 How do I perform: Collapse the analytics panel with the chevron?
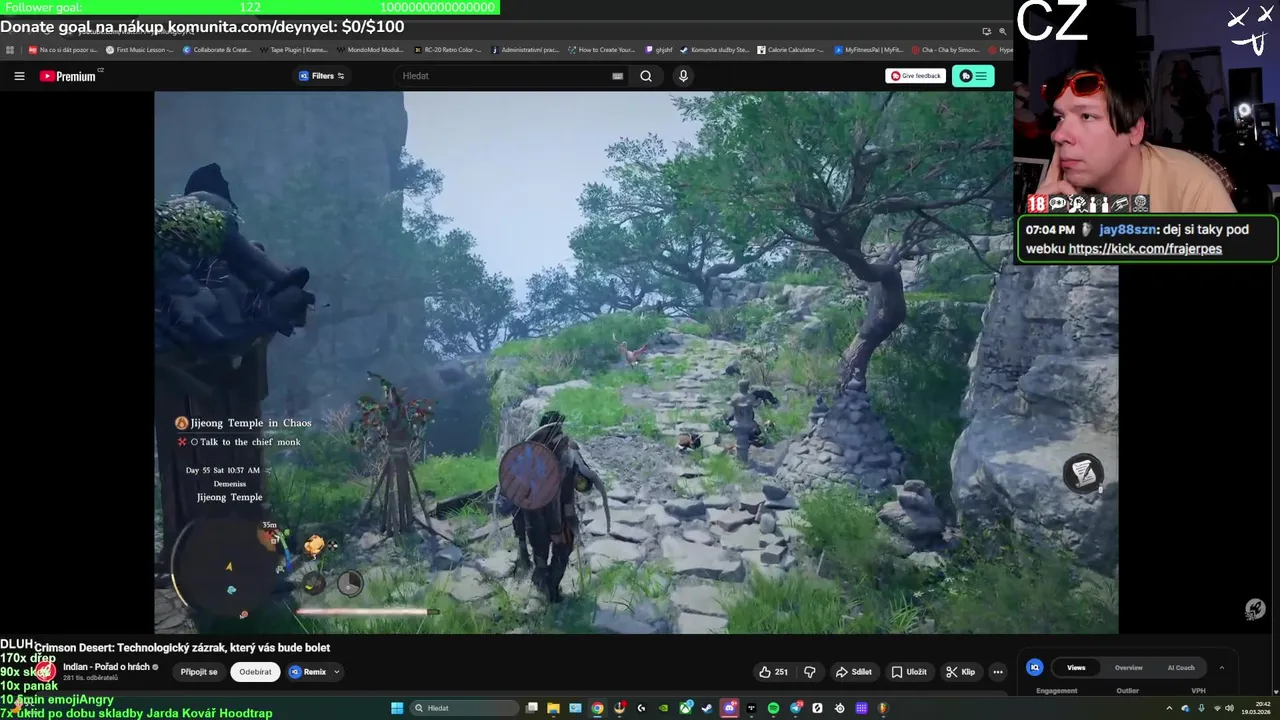click(1221, 667)
